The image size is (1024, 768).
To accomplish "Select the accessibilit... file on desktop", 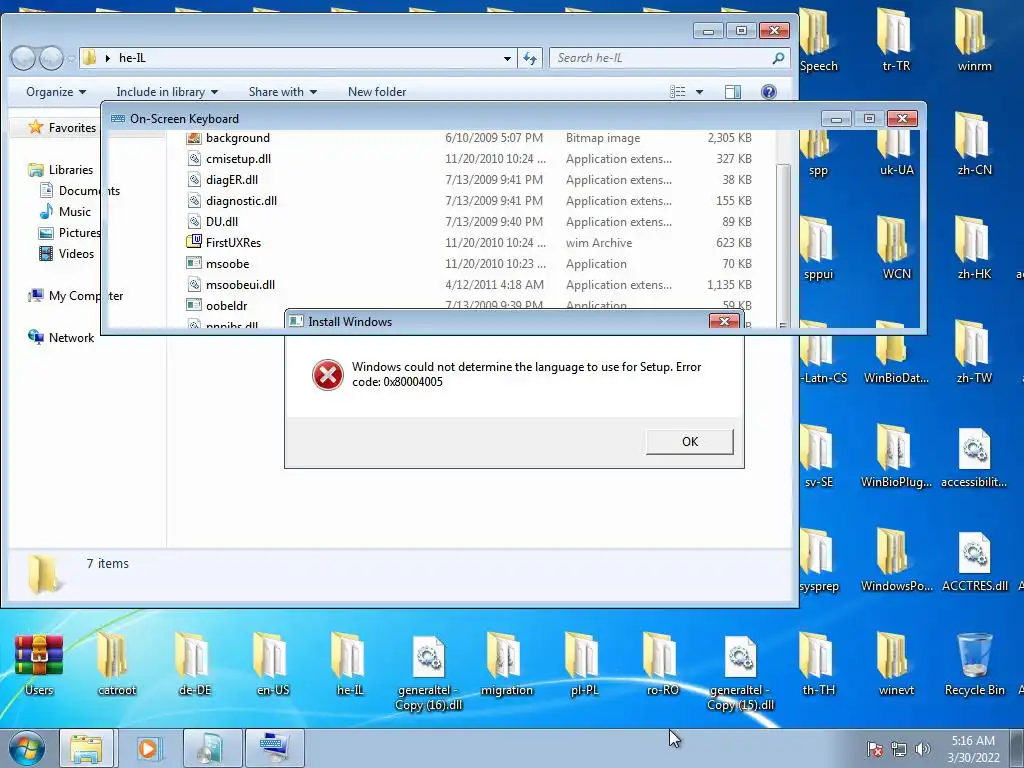I will (974, 456).
